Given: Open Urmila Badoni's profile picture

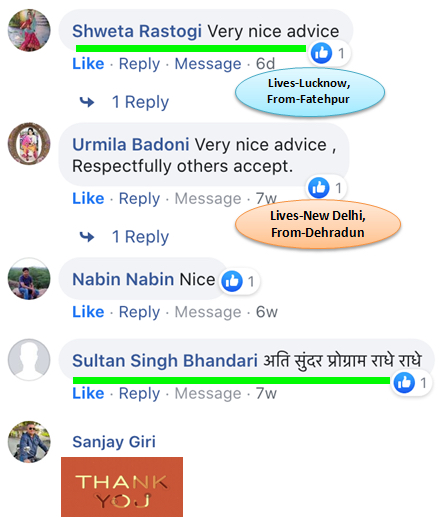Looking at the screenshot, I should tap(29, 144).
